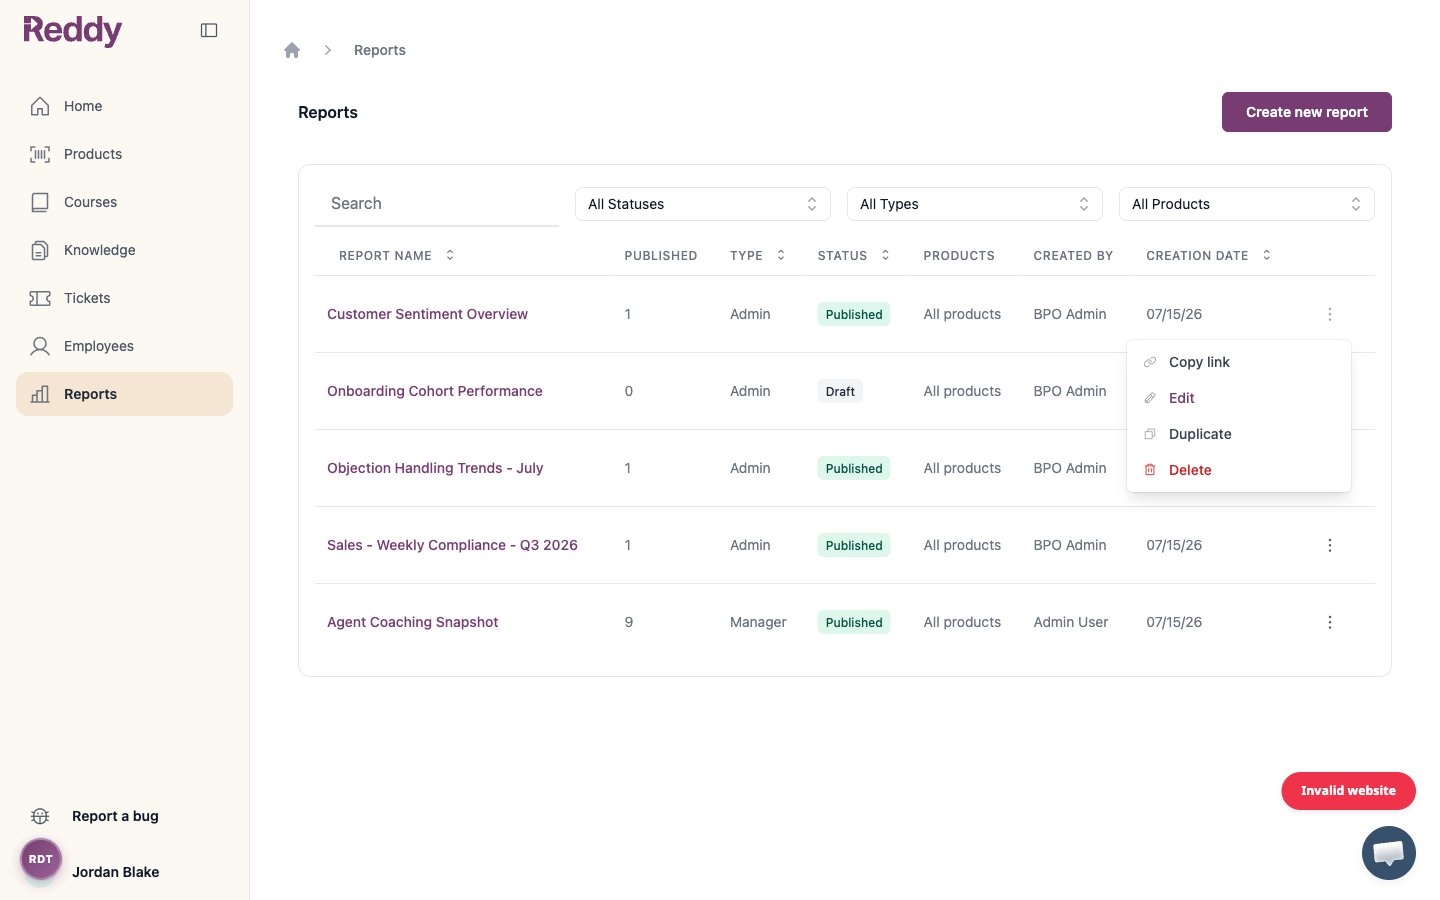Go to Home in the sidebar

point(124,106)
